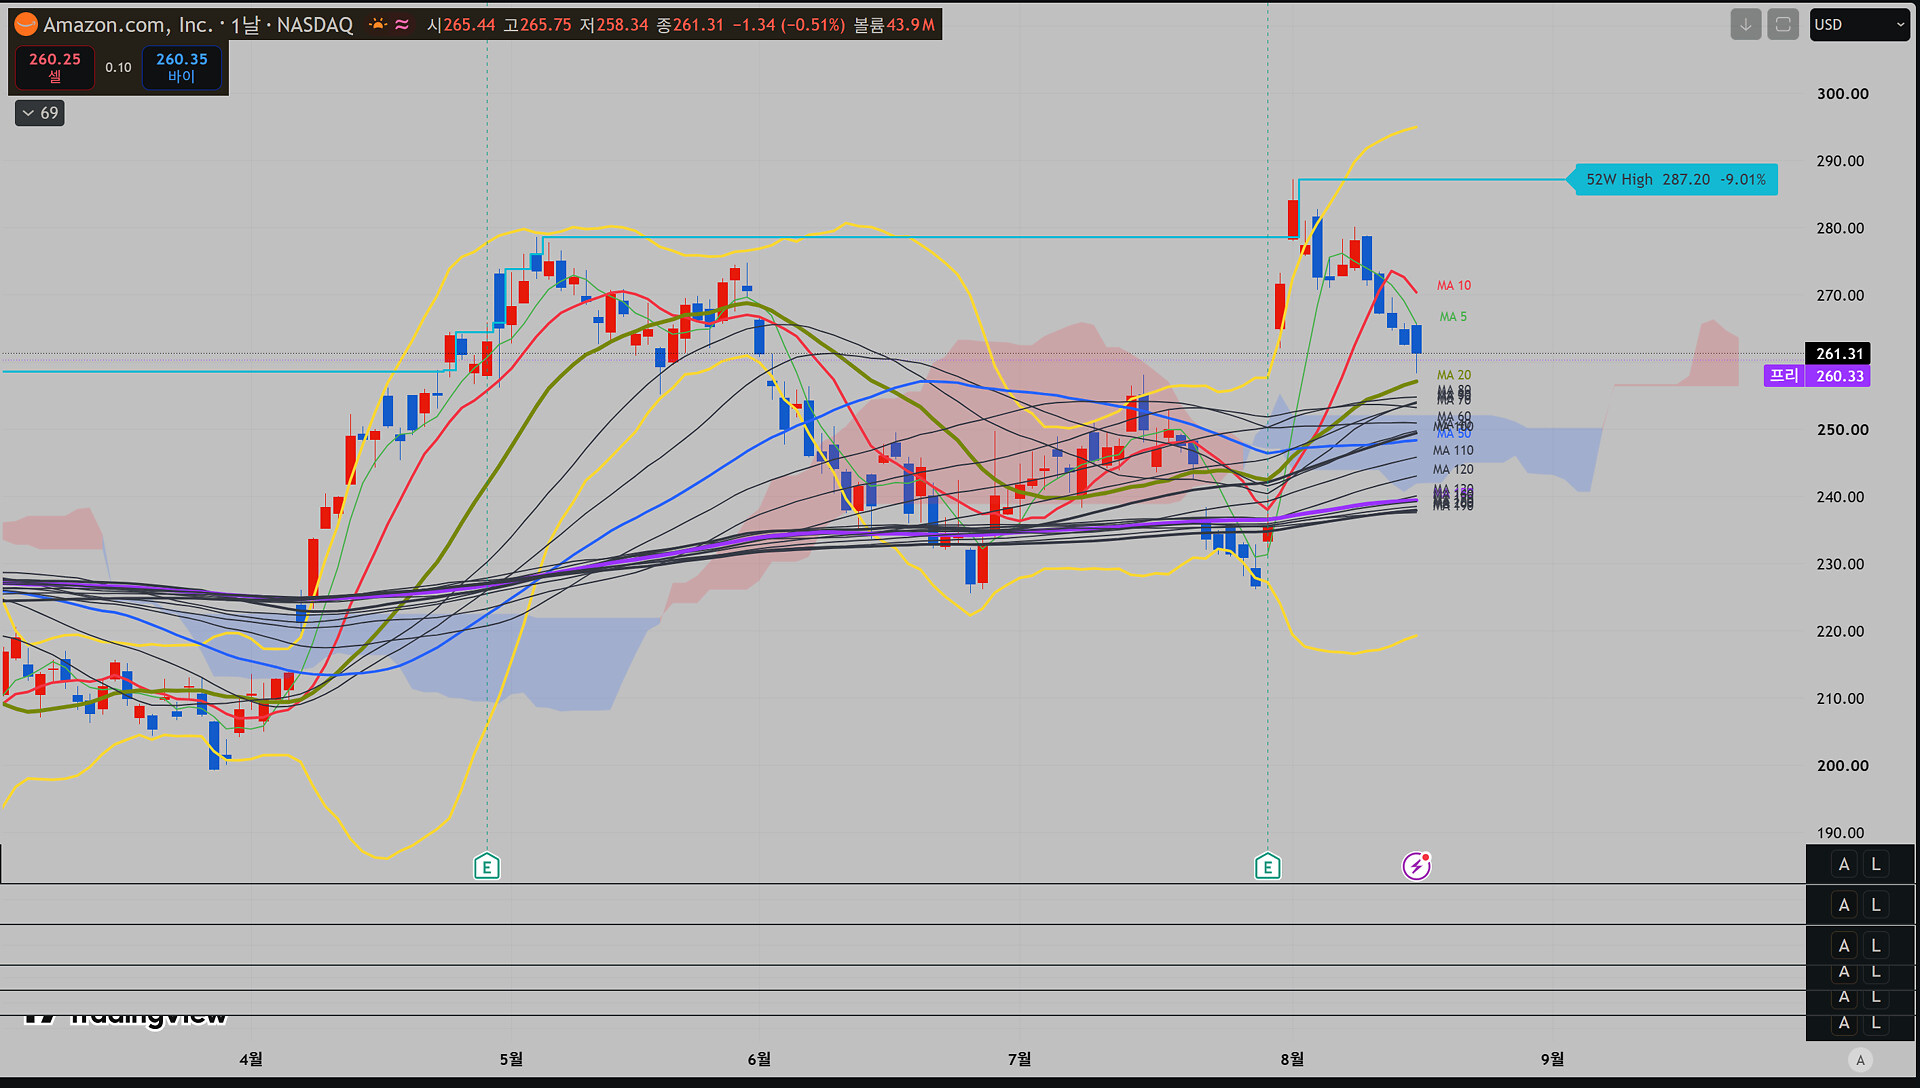Toggle A button on the bottom-most pane row

pos(1844,1023)
